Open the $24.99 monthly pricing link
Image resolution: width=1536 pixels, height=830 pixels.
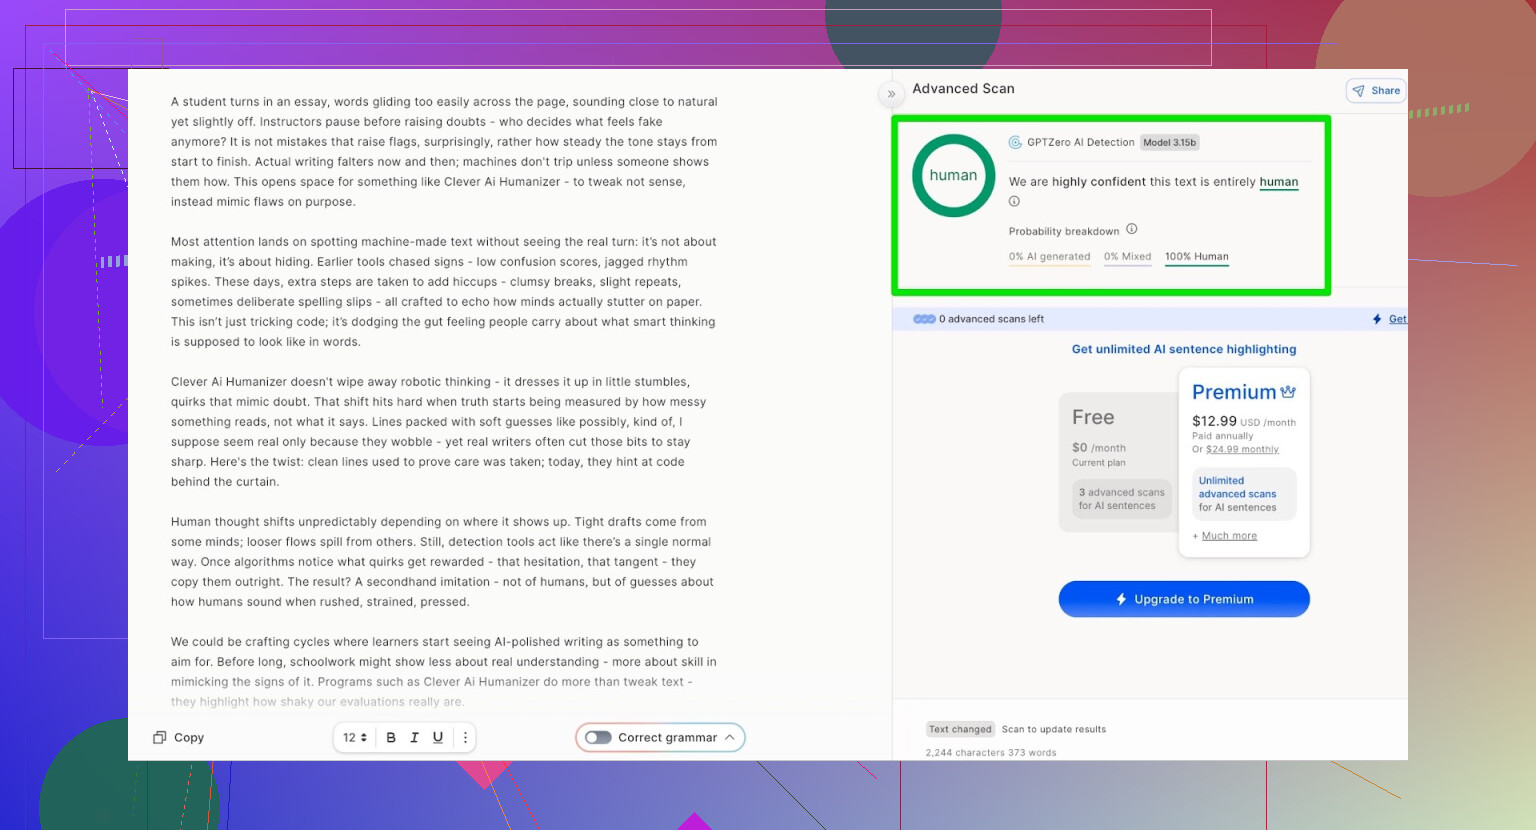coord(1242,450)
